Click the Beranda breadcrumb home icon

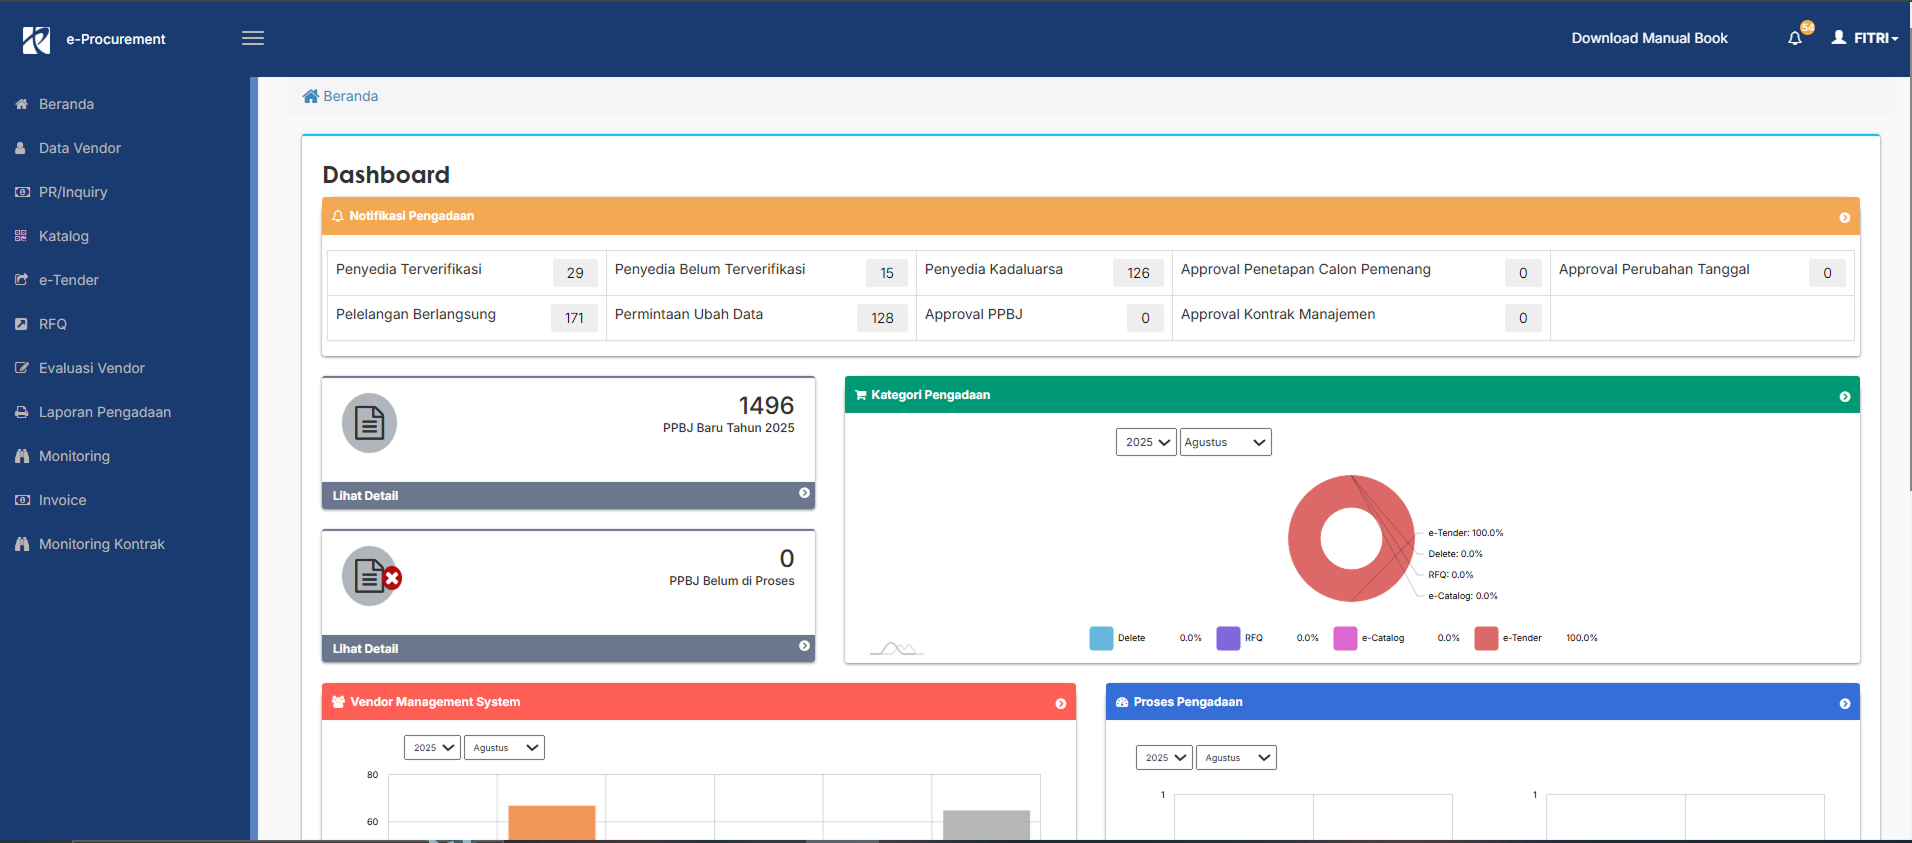pos(311,97)
